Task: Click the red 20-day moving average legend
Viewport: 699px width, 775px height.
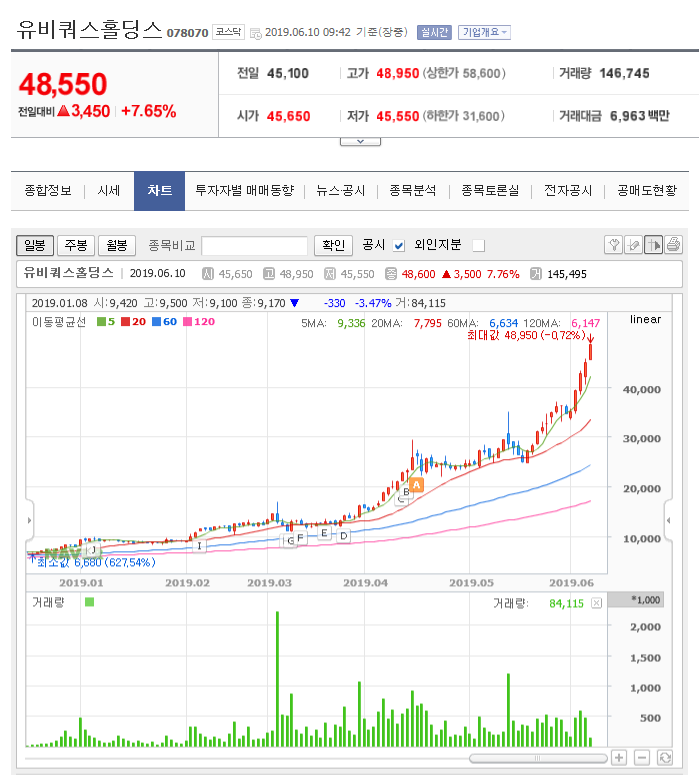Action: [133, 322]
